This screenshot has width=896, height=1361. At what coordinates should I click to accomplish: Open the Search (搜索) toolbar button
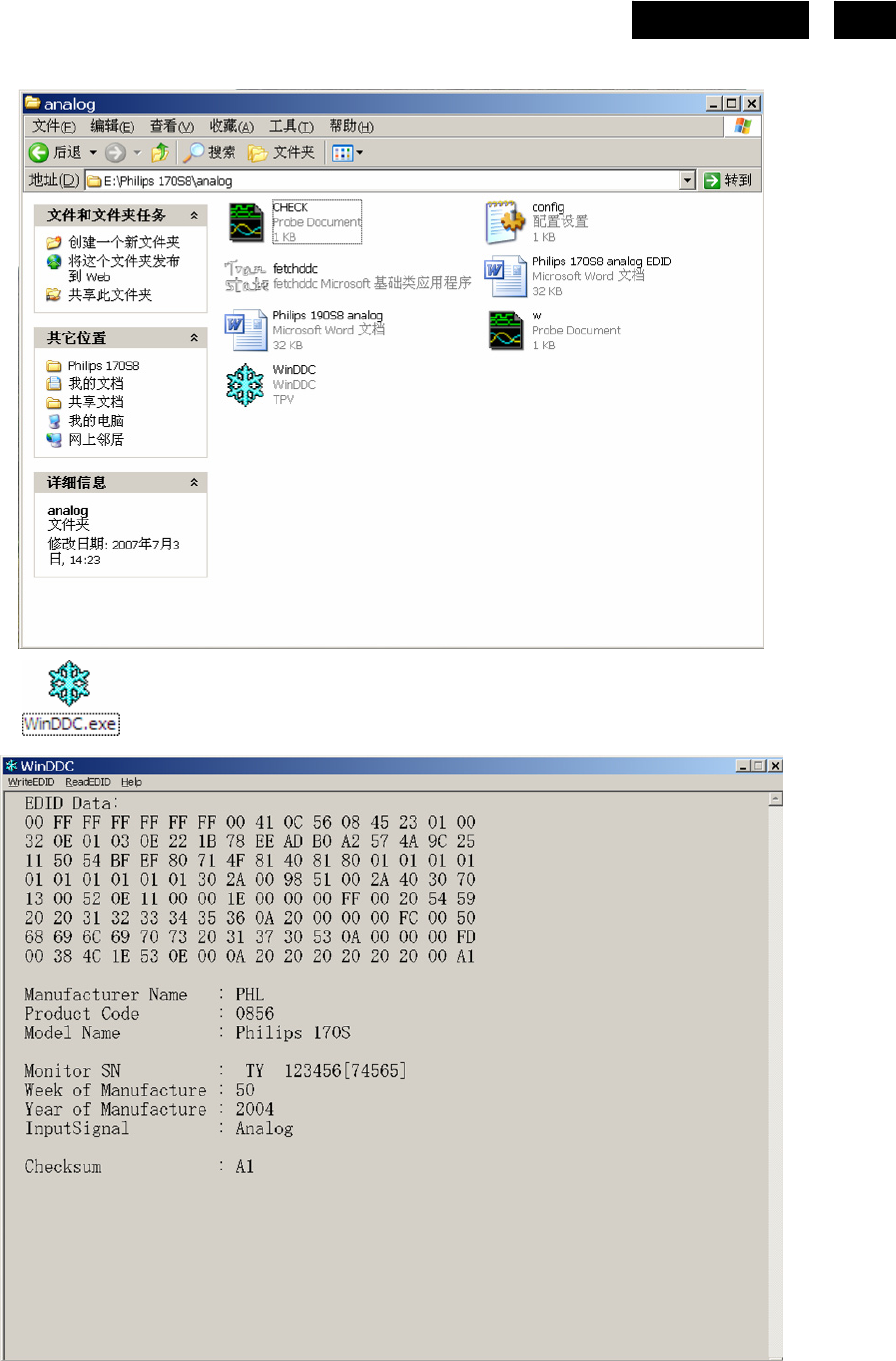pyautogui.click(x=209, y=152)
